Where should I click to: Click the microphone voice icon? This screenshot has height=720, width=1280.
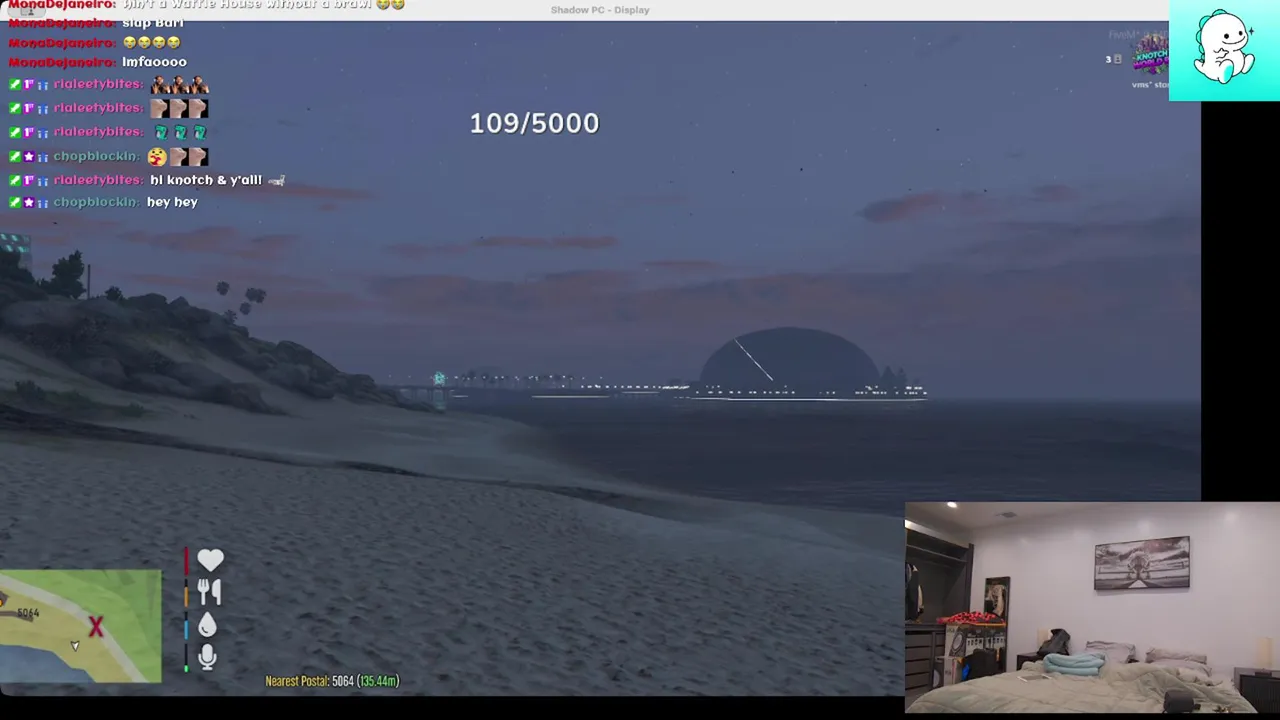coord(207,657)
